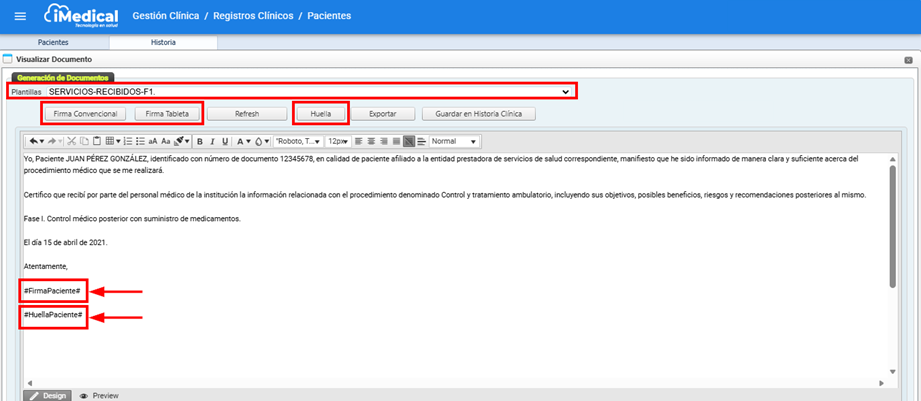
Task: Switch to the Preview mode tab
Action: click(x=99, y=395)
